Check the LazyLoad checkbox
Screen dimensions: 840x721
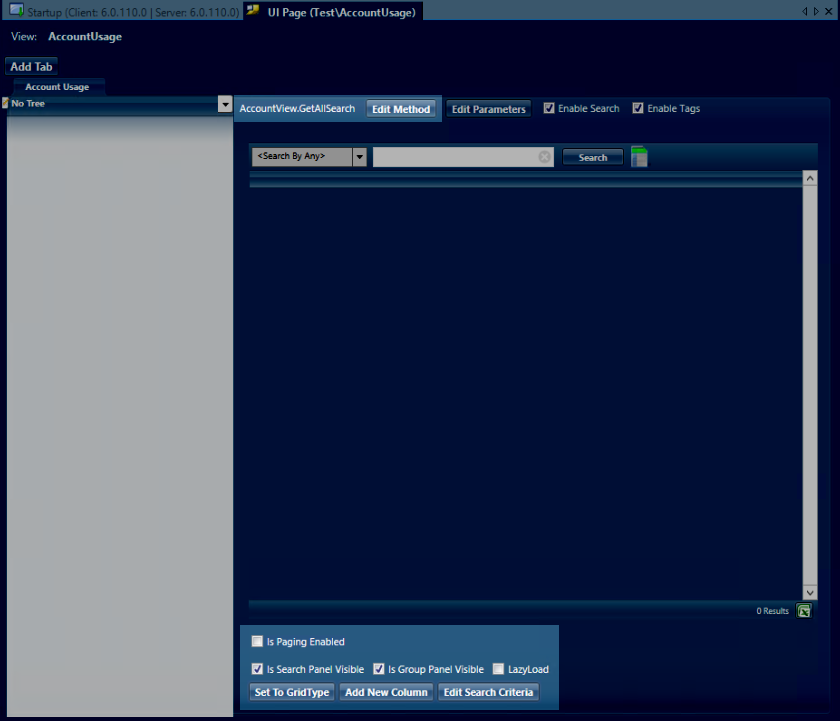498,670
